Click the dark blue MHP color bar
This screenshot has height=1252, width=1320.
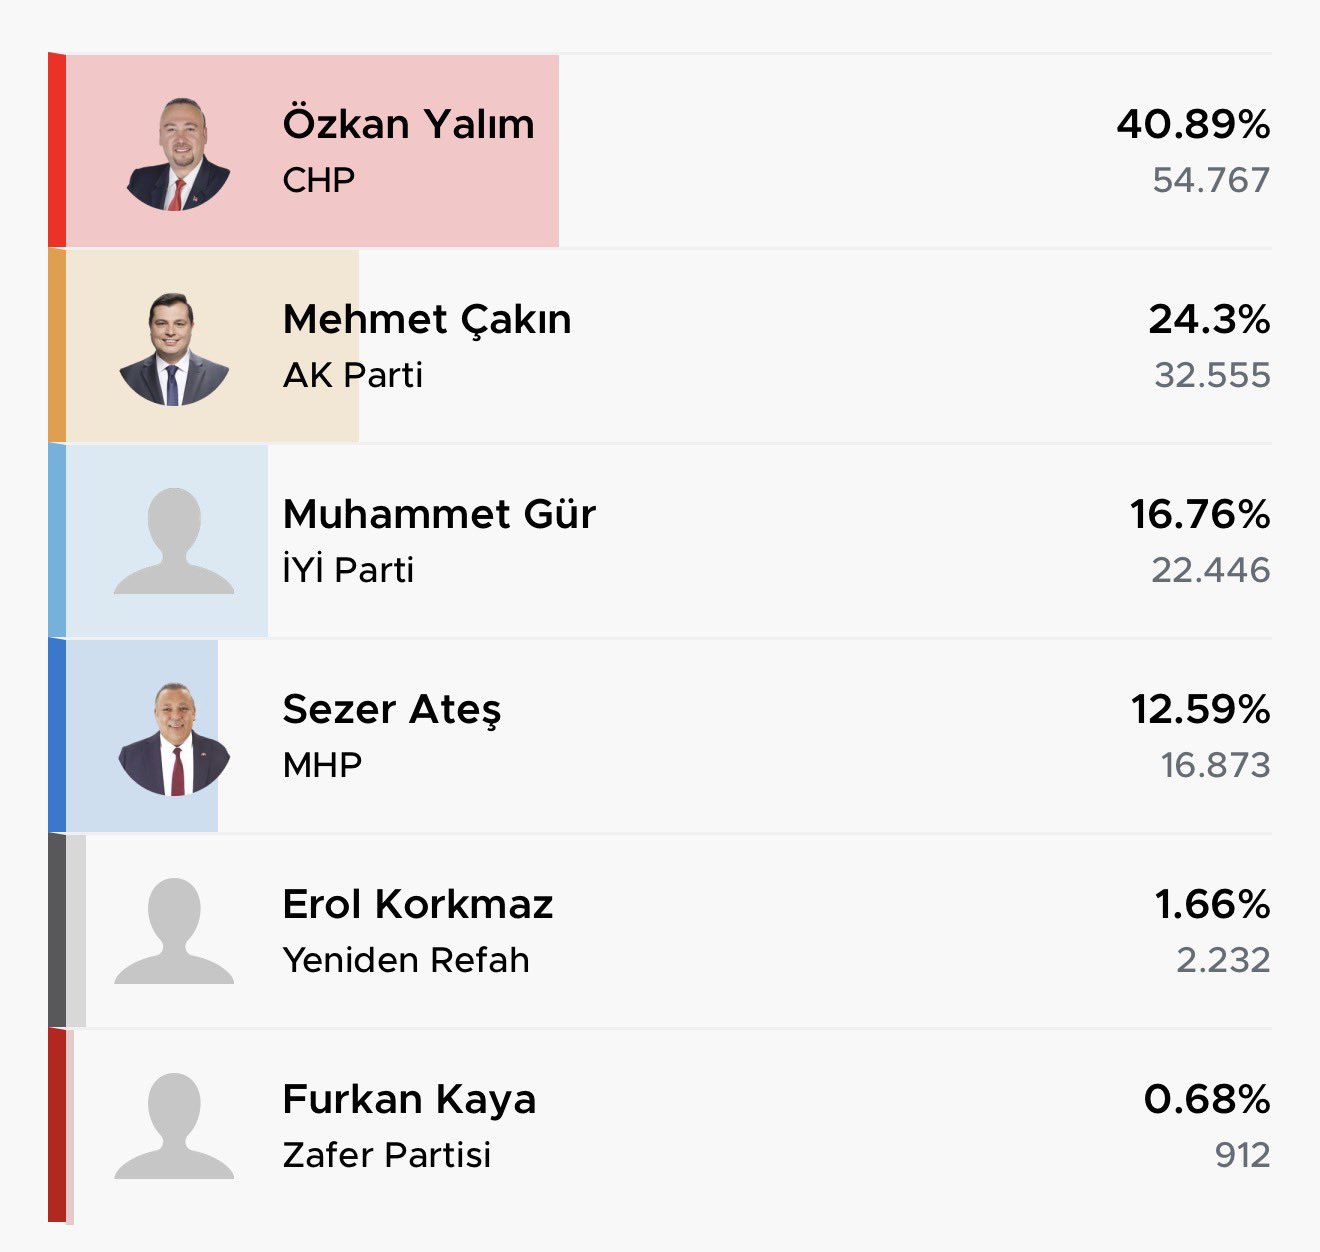(x=57, y=735)
